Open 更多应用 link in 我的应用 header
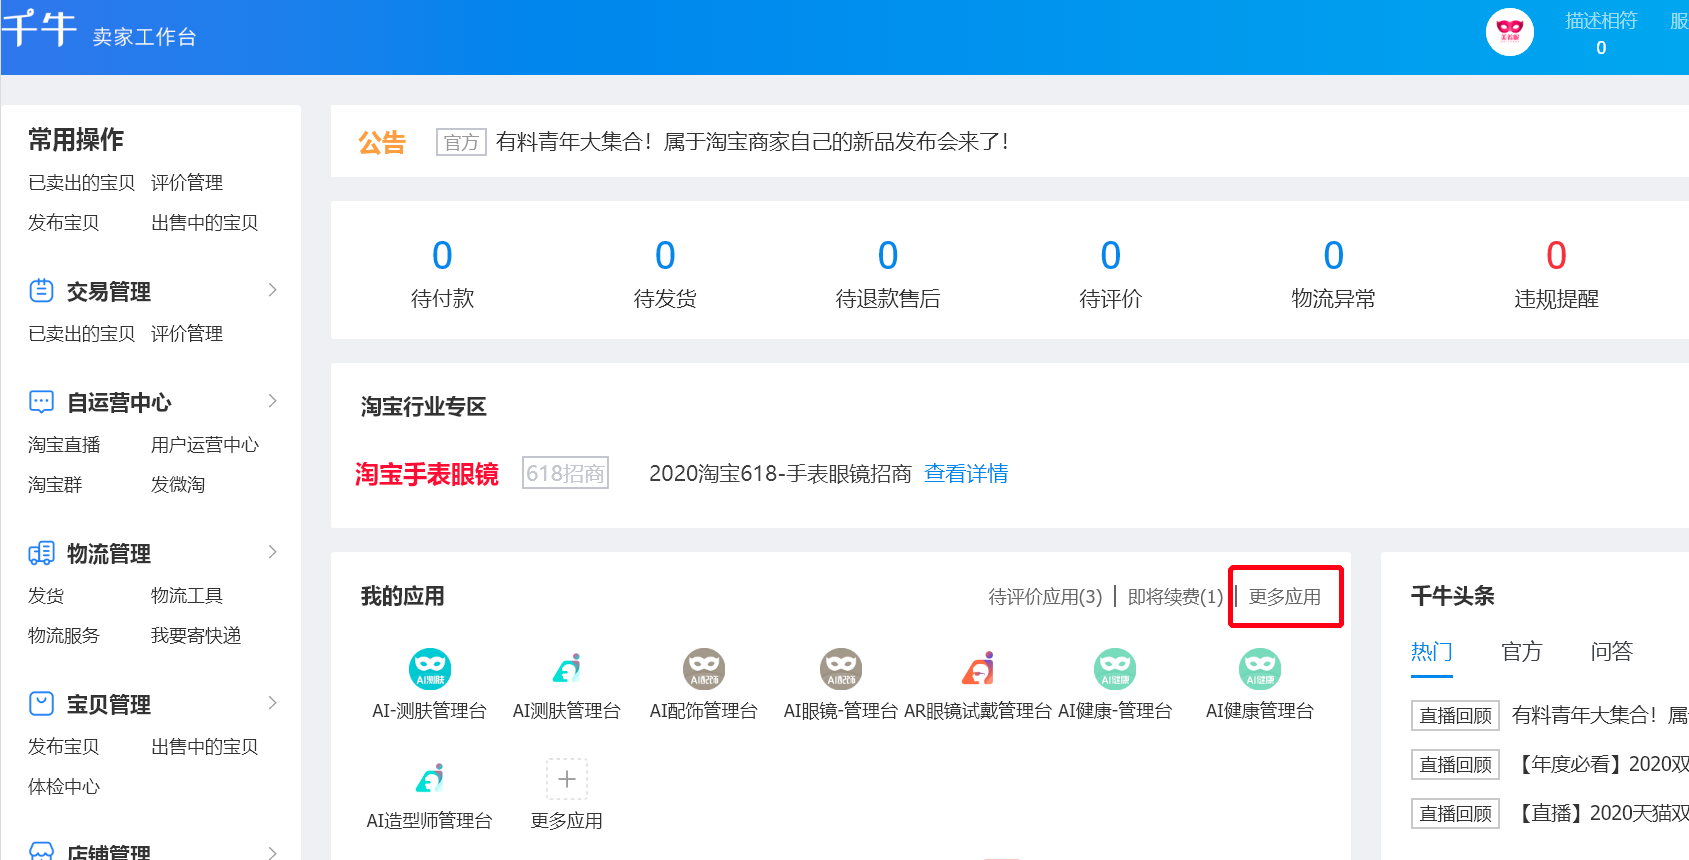 1285,597
